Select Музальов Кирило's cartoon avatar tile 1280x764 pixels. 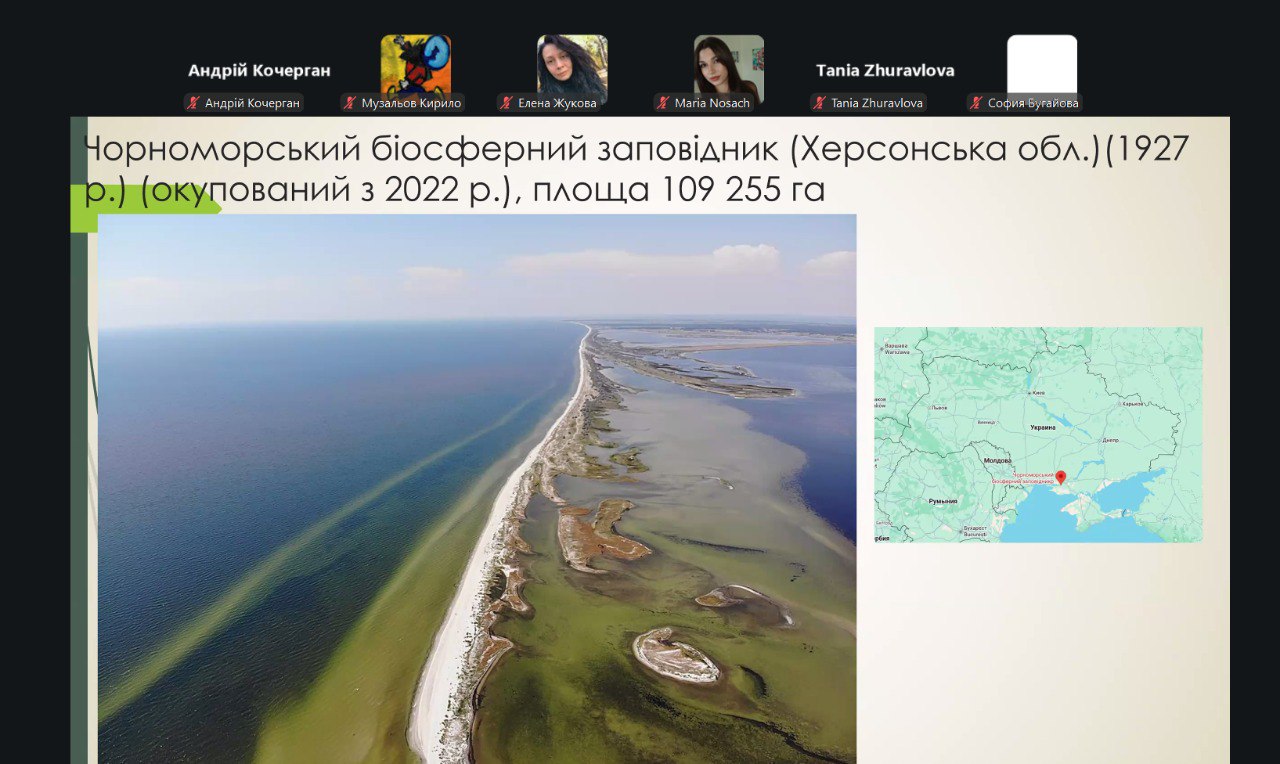(x=415, y=64)
